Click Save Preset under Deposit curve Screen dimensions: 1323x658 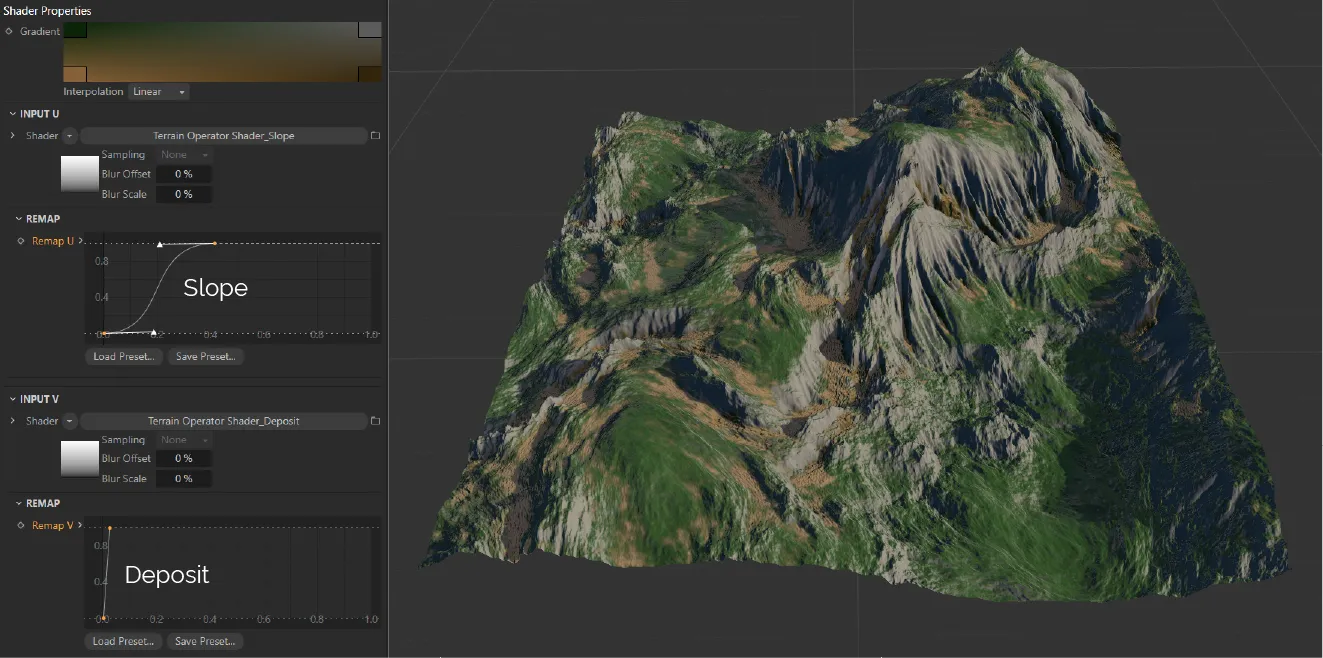pyautogui.click(x=205, y=641)
